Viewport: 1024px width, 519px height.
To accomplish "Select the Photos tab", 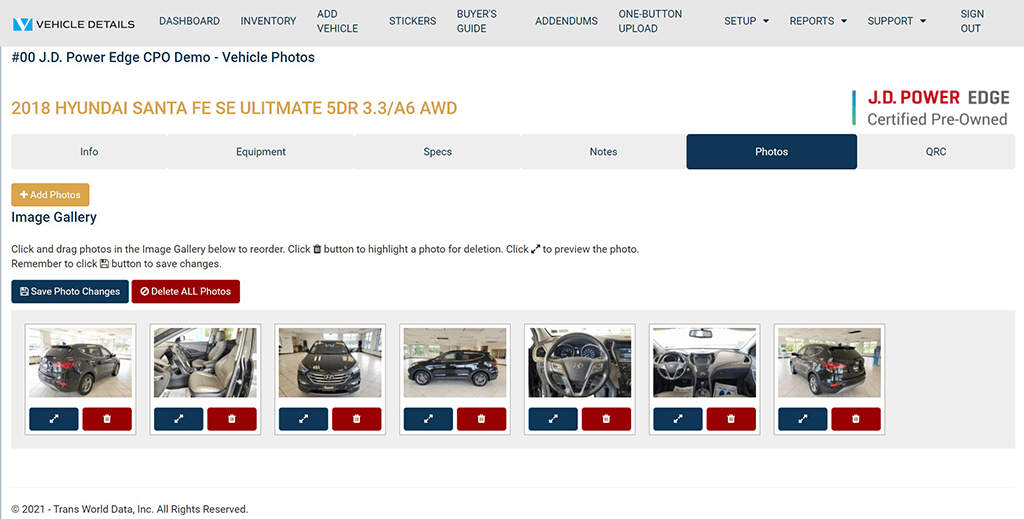I will (x=771, y=151).
